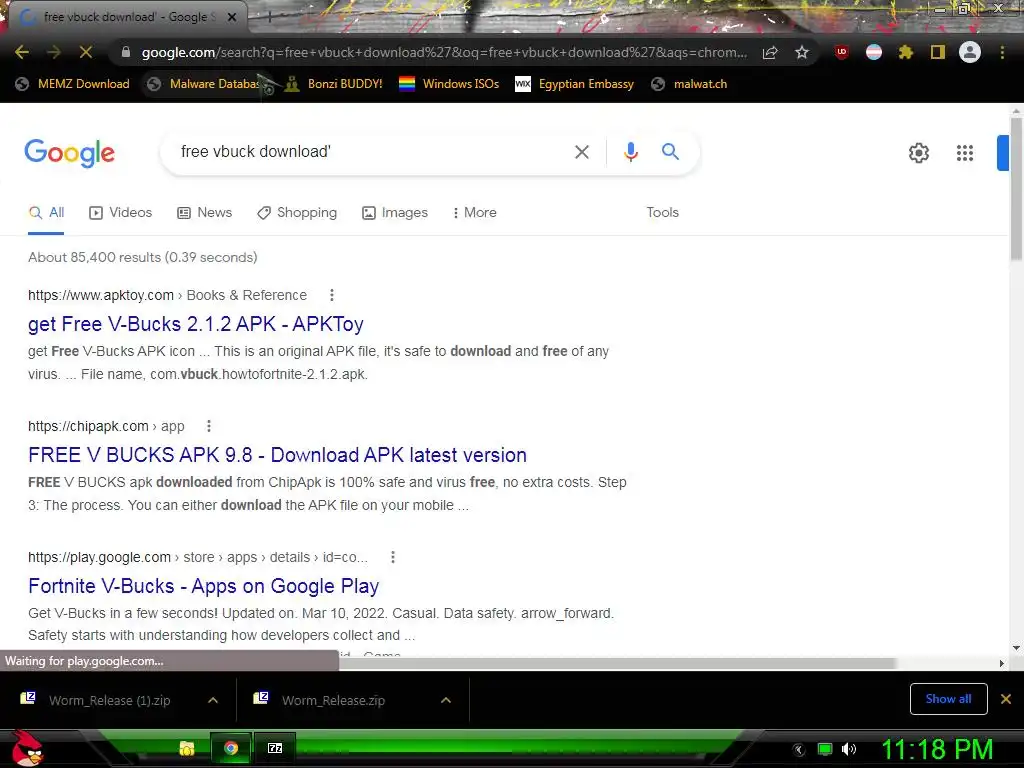Click the network tray icon
The image size is (1024, 768).
825,749
